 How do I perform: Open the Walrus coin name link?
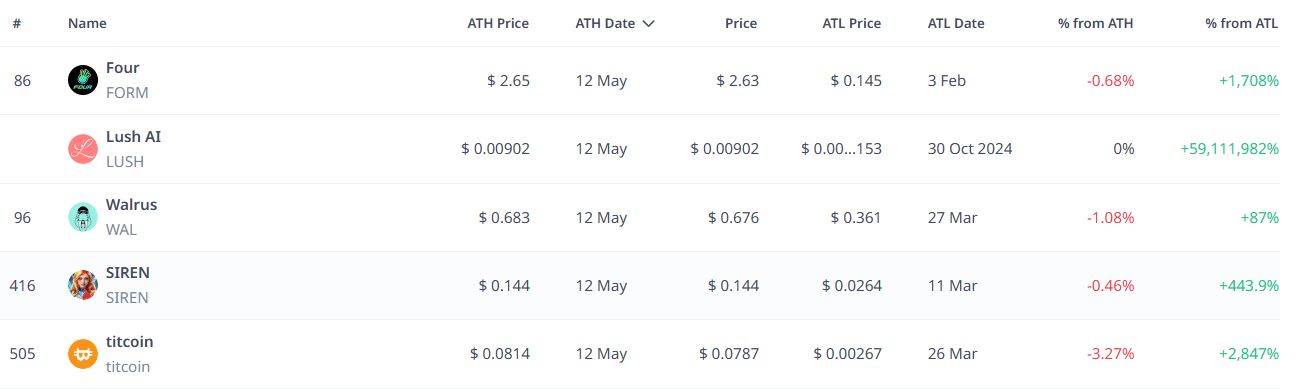(131, 204)
